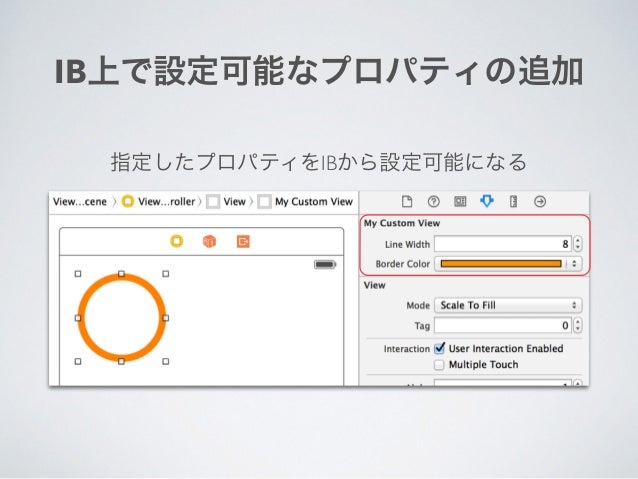Click the Line Width label
This screenshot has height=479, width=638.
[407, 244]
